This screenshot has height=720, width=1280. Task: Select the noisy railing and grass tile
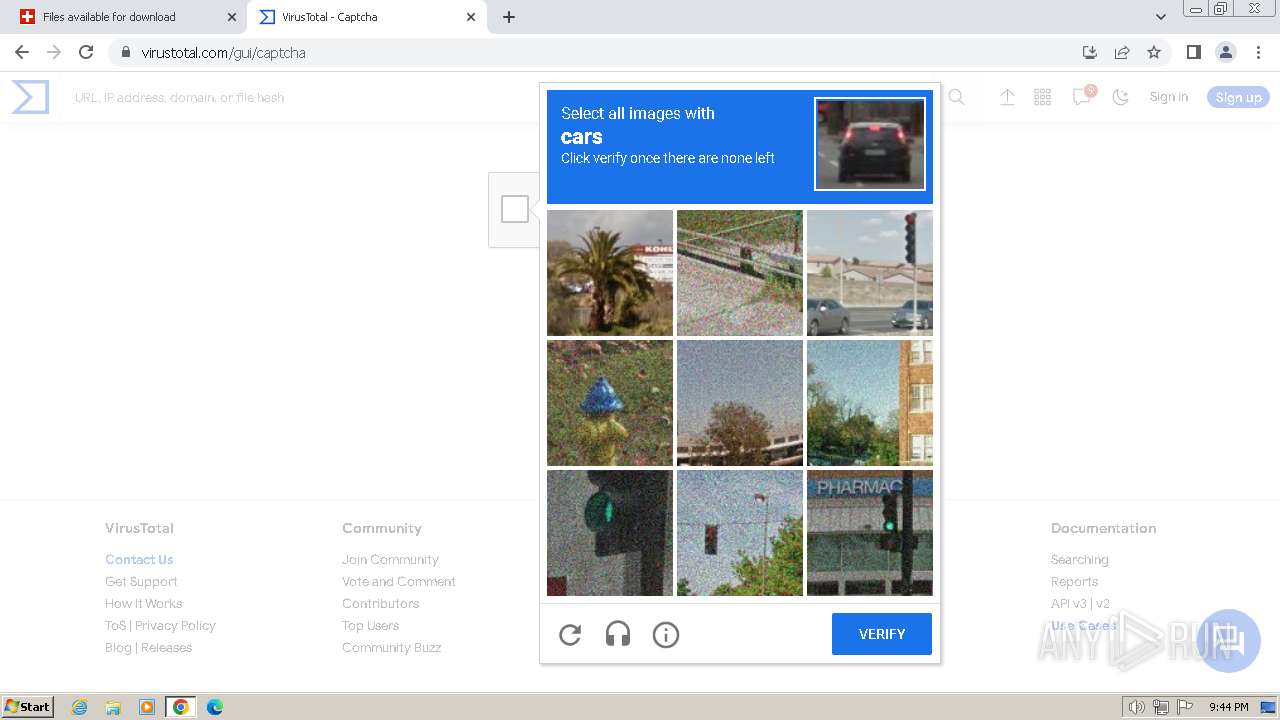(x=740, y=273)
